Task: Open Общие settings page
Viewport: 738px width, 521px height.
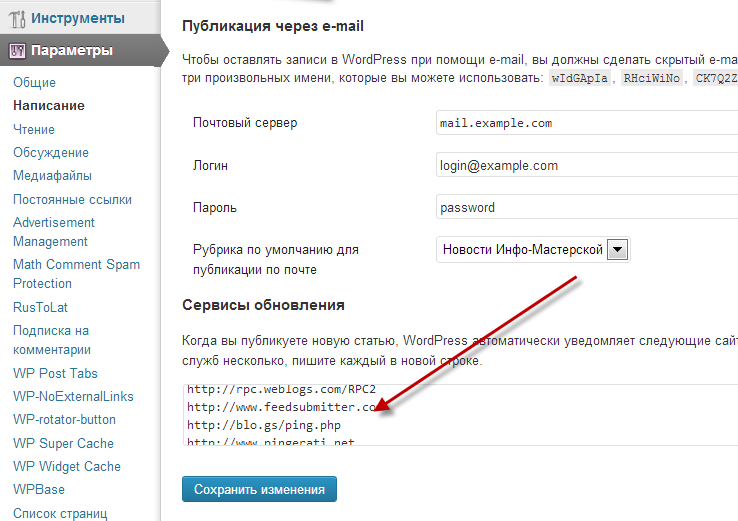Action: (34, 82)
